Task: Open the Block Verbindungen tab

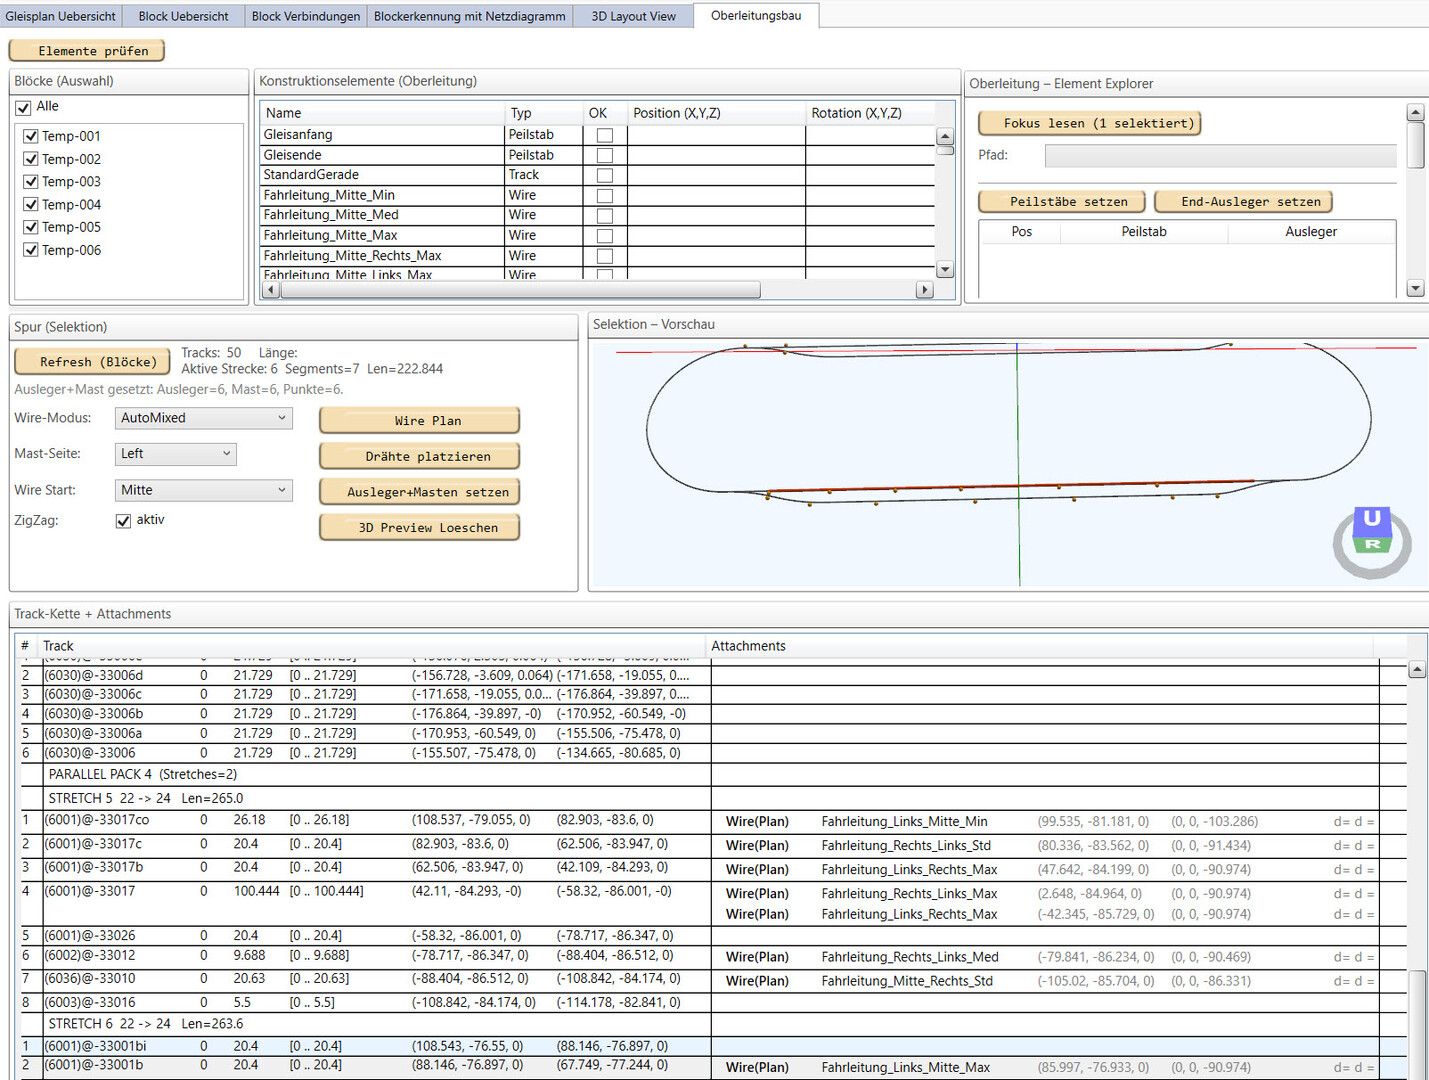Action: [305, 16]
